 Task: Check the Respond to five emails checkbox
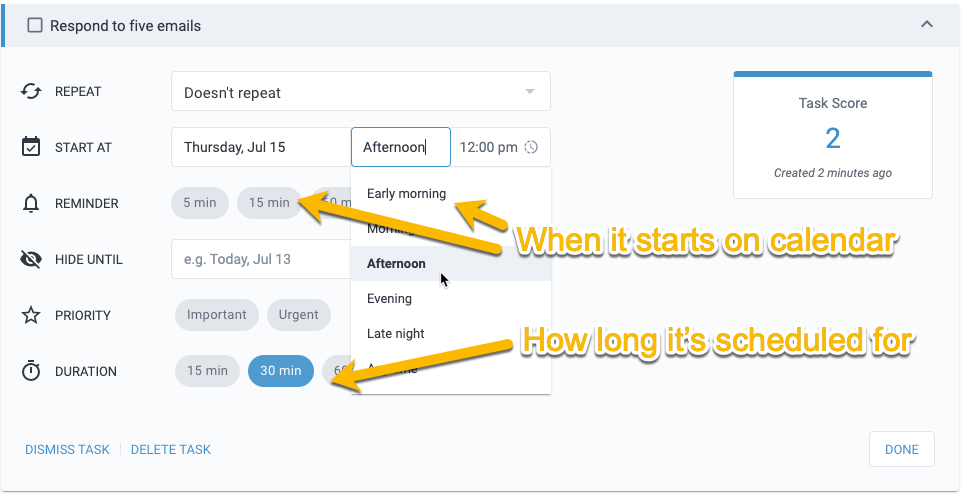coord(35,25)
